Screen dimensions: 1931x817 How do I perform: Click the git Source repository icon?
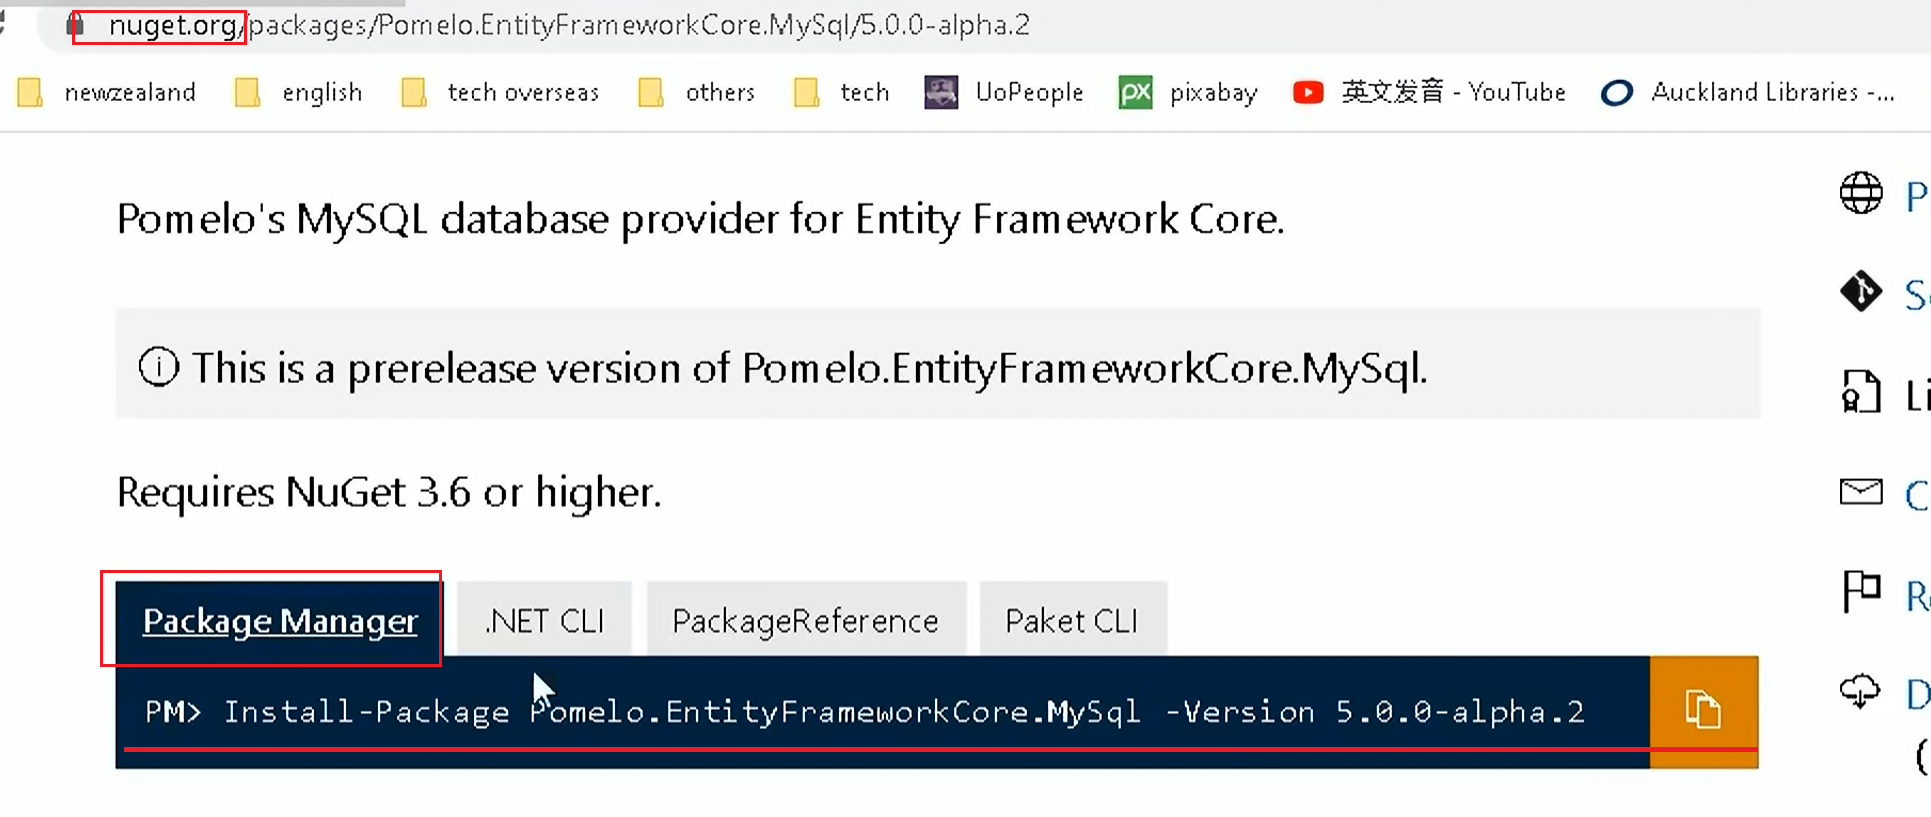click(1860, 292)
